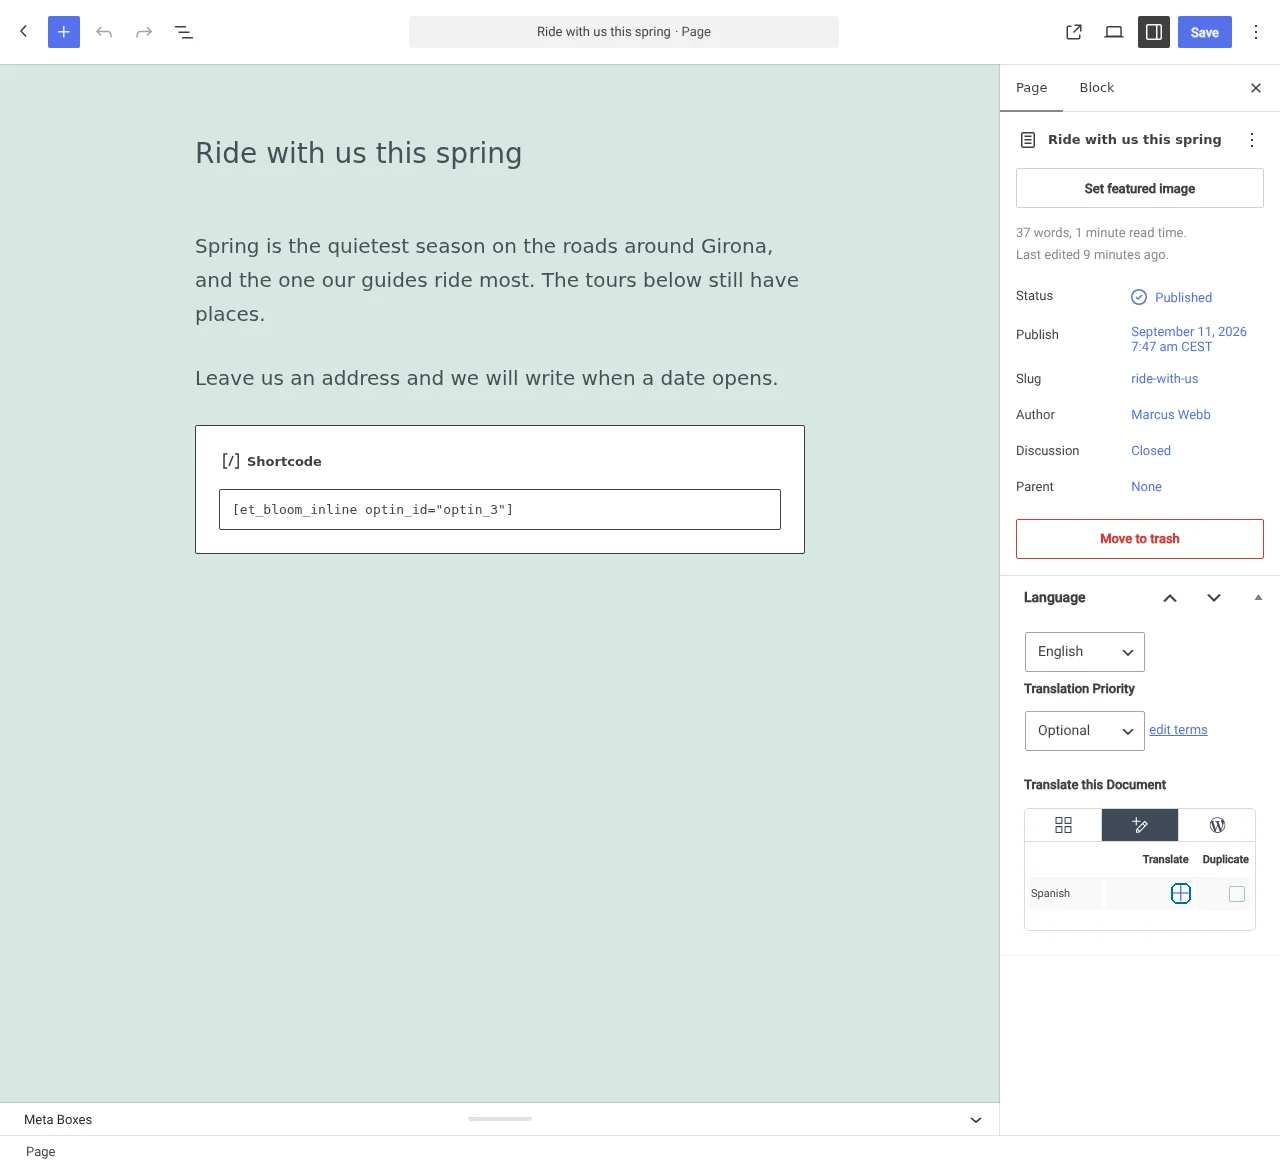The width and height of the screenshot is (1280, 1168).
Task: Edit the publish date September 11, 2026
Action: pyautogui.click(x=1189, y=339)
